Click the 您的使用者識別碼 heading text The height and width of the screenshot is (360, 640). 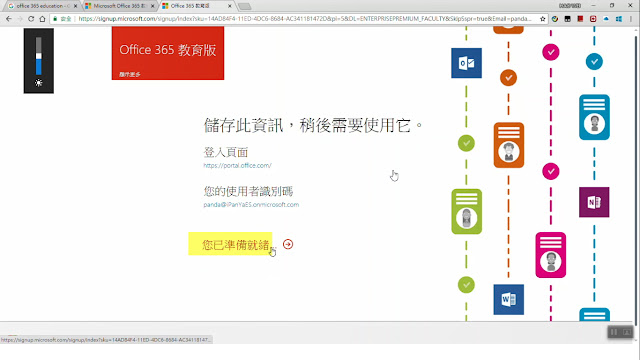click(248, 191)
